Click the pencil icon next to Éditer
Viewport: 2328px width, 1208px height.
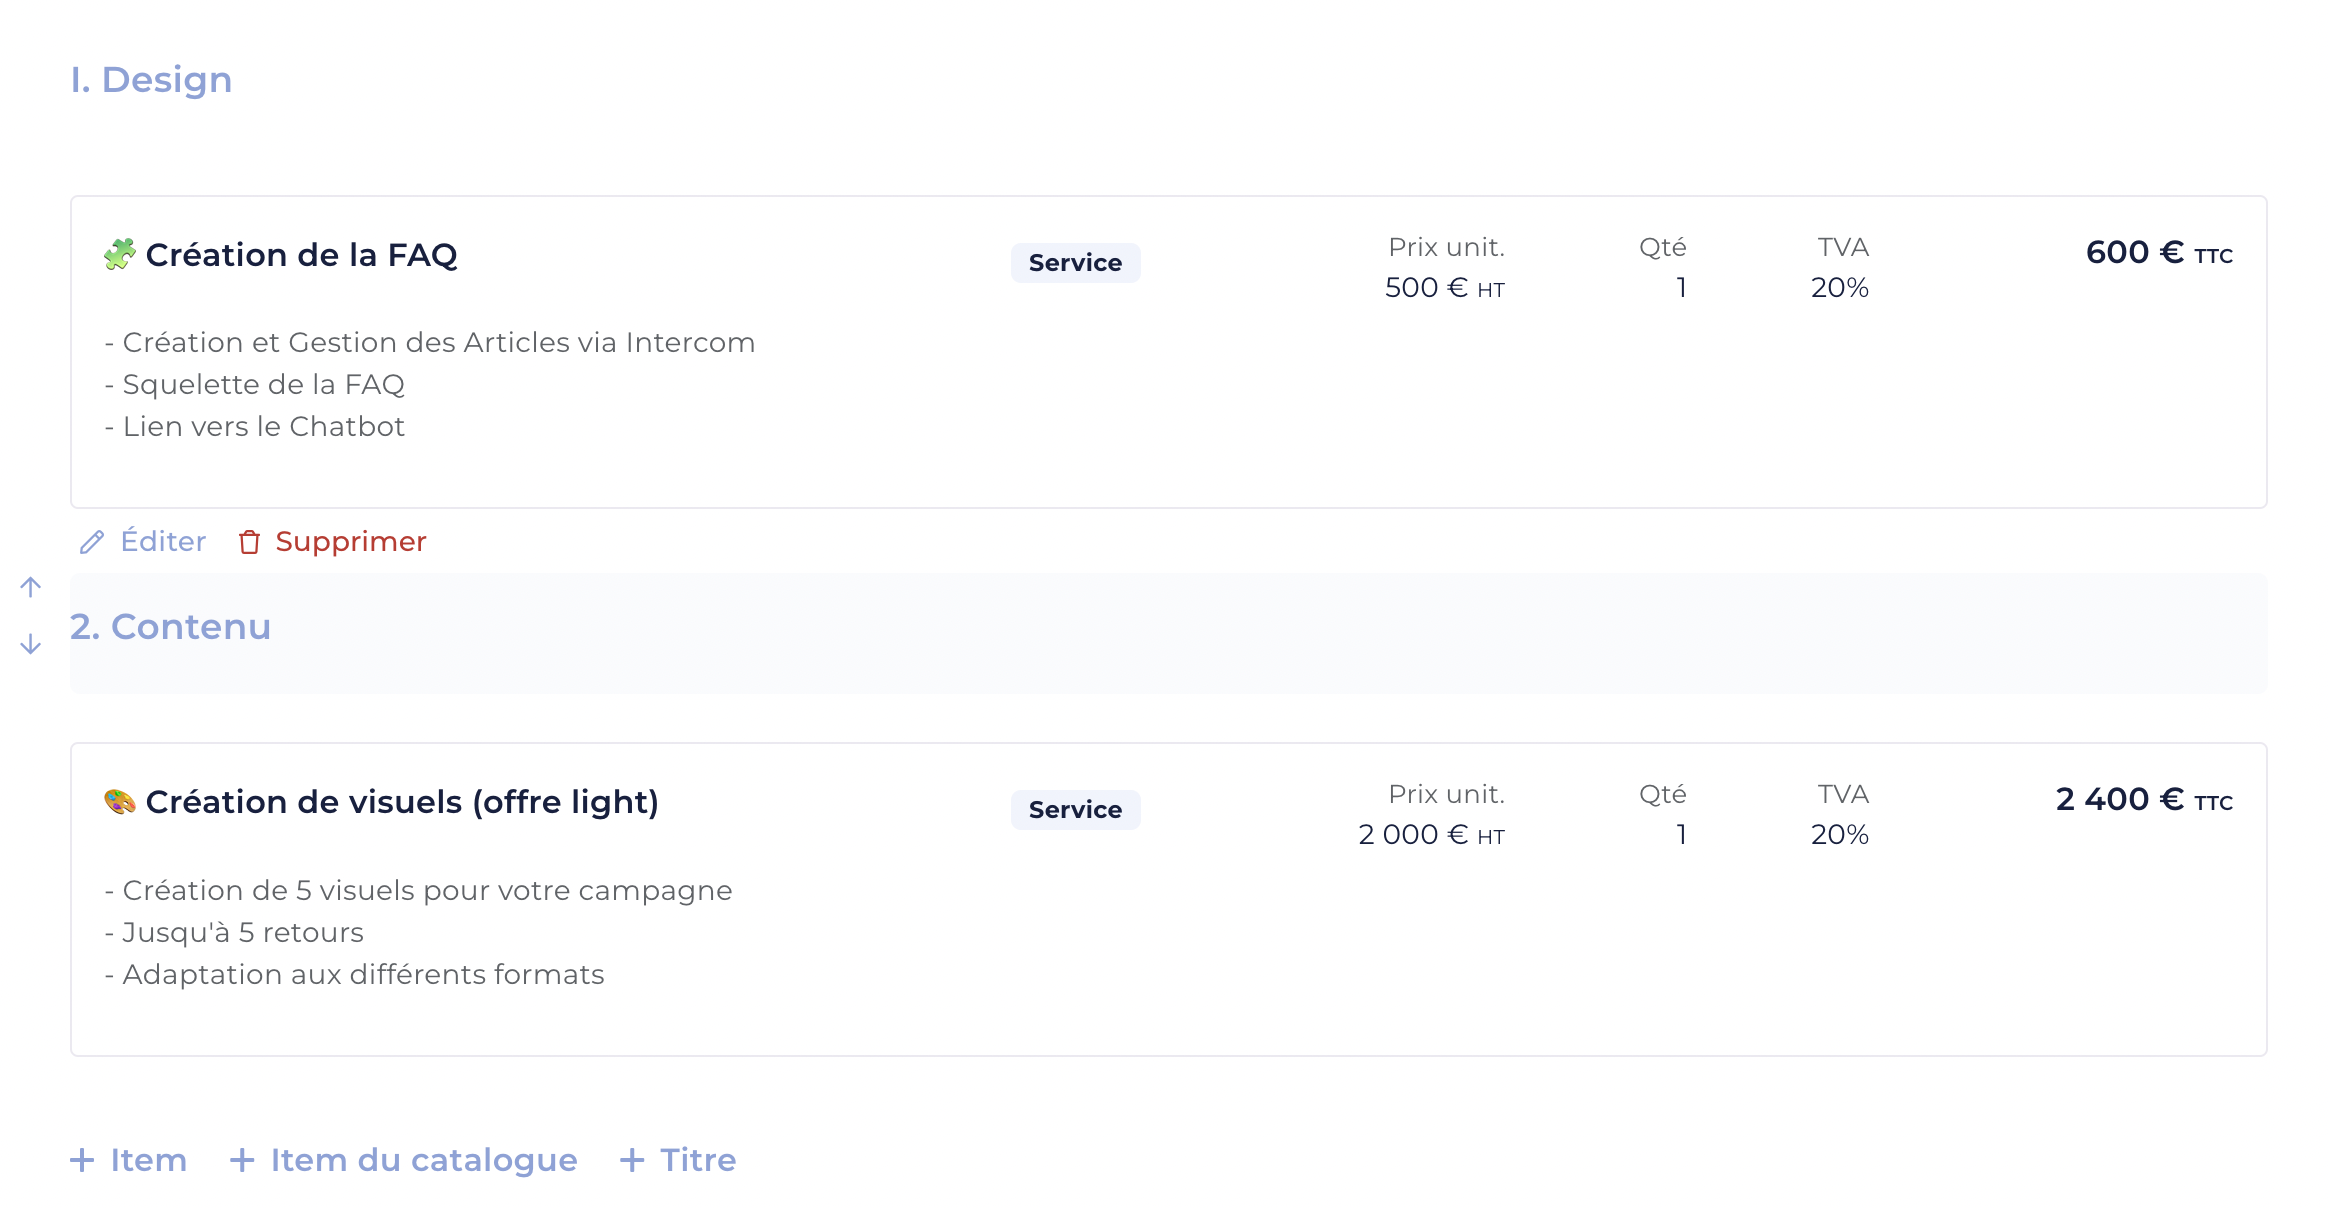(x=92, y=542)
